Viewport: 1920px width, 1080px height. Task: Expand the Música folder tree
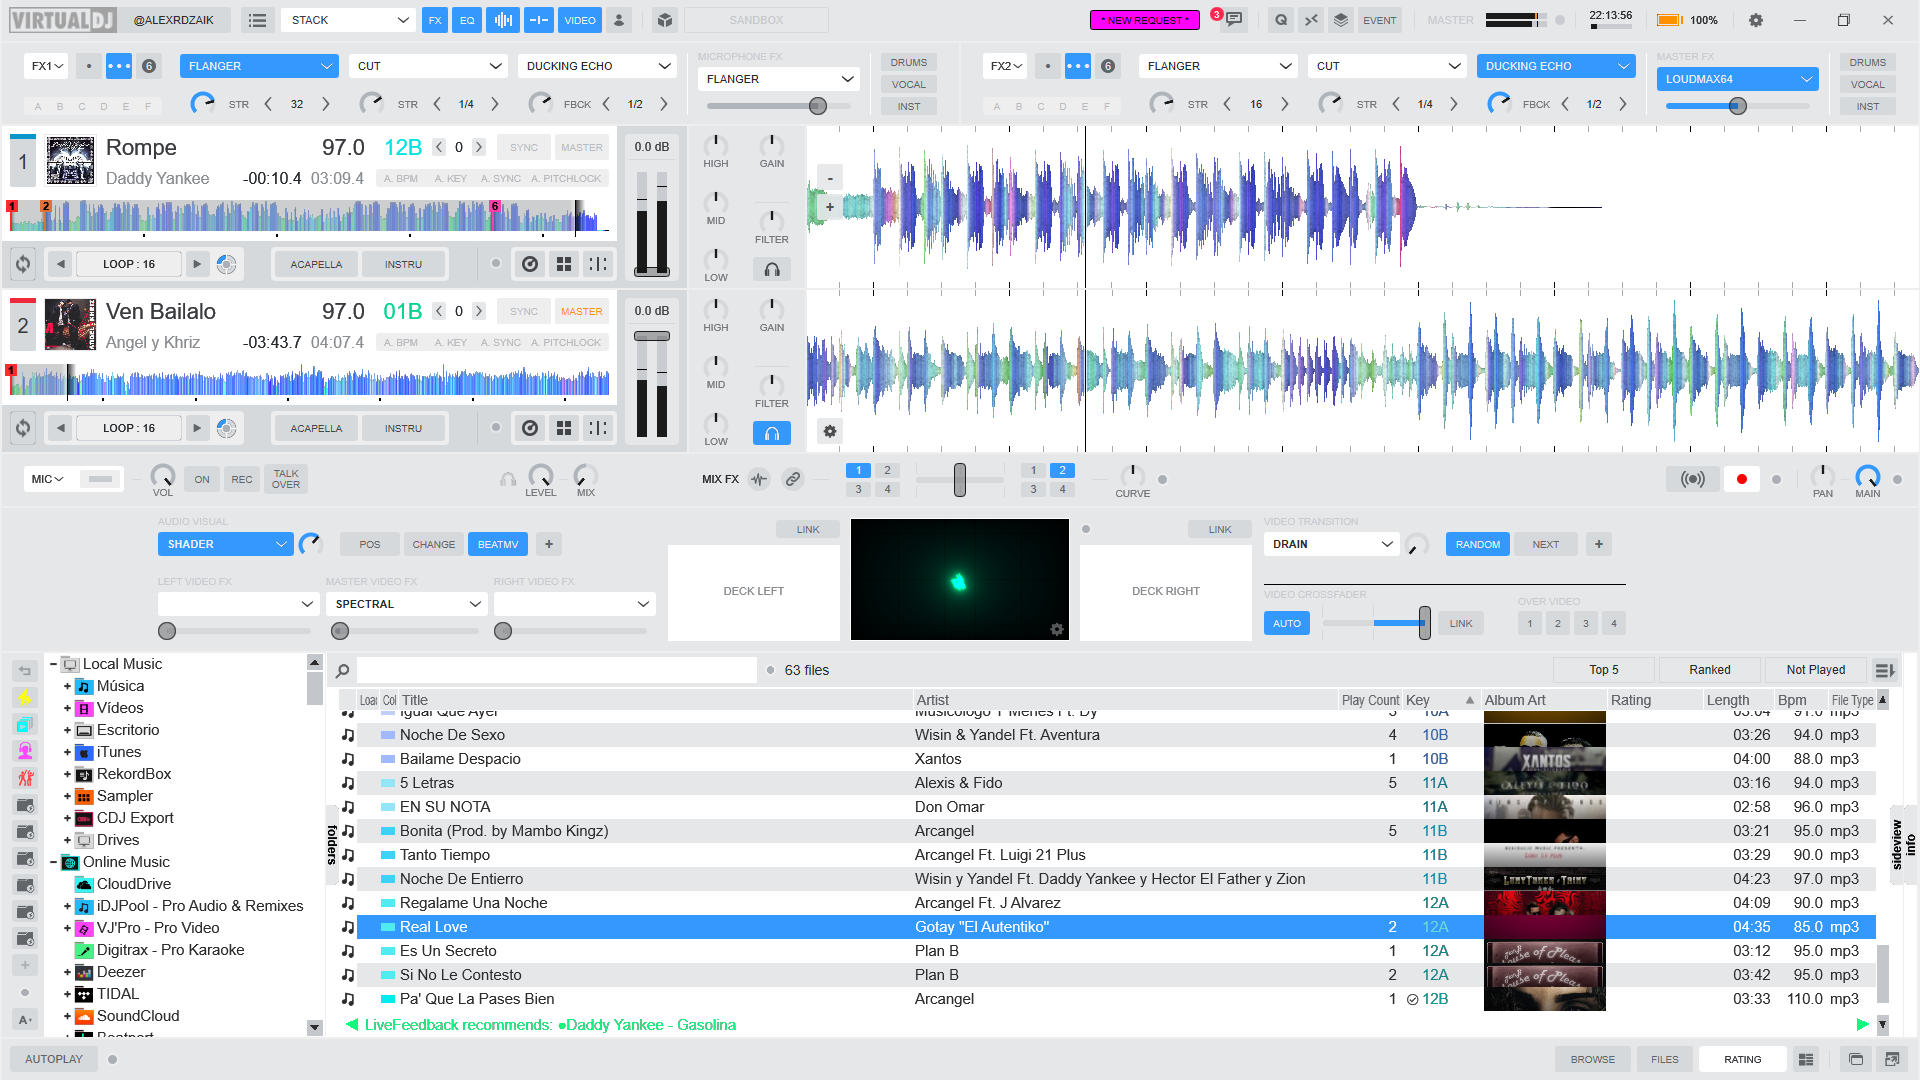67,686
